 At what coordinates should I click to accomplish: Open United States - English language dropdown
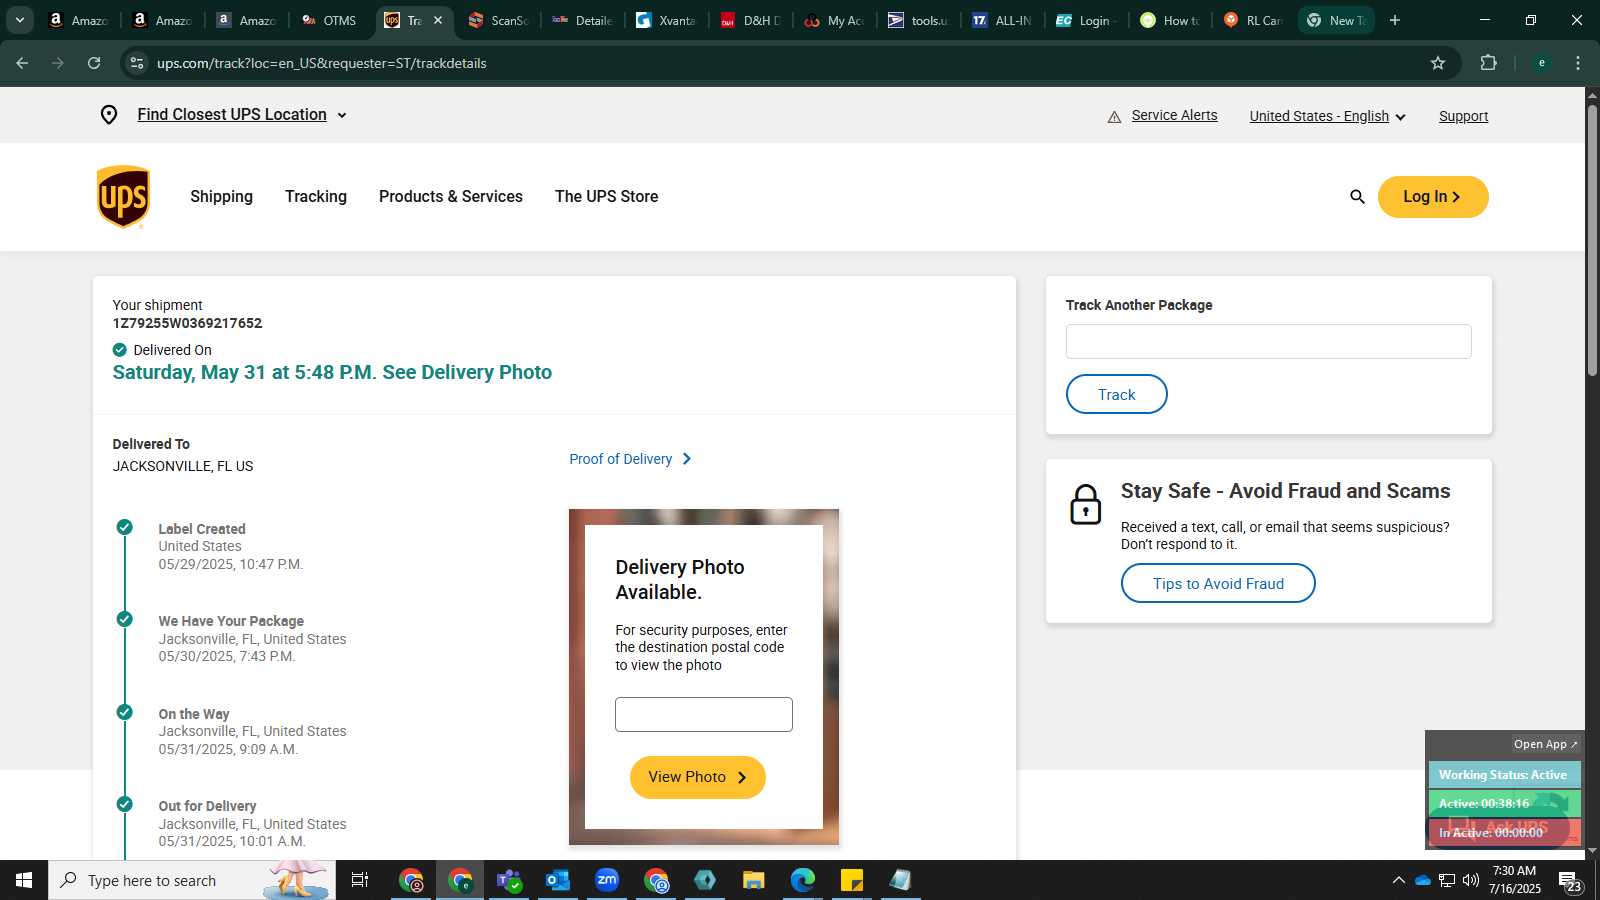point(1327,116)
